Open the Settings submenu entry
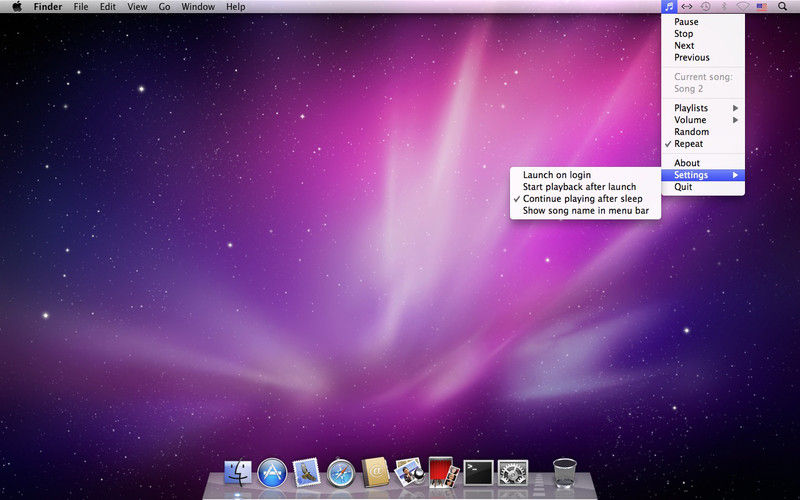 [x=703, y=175]
